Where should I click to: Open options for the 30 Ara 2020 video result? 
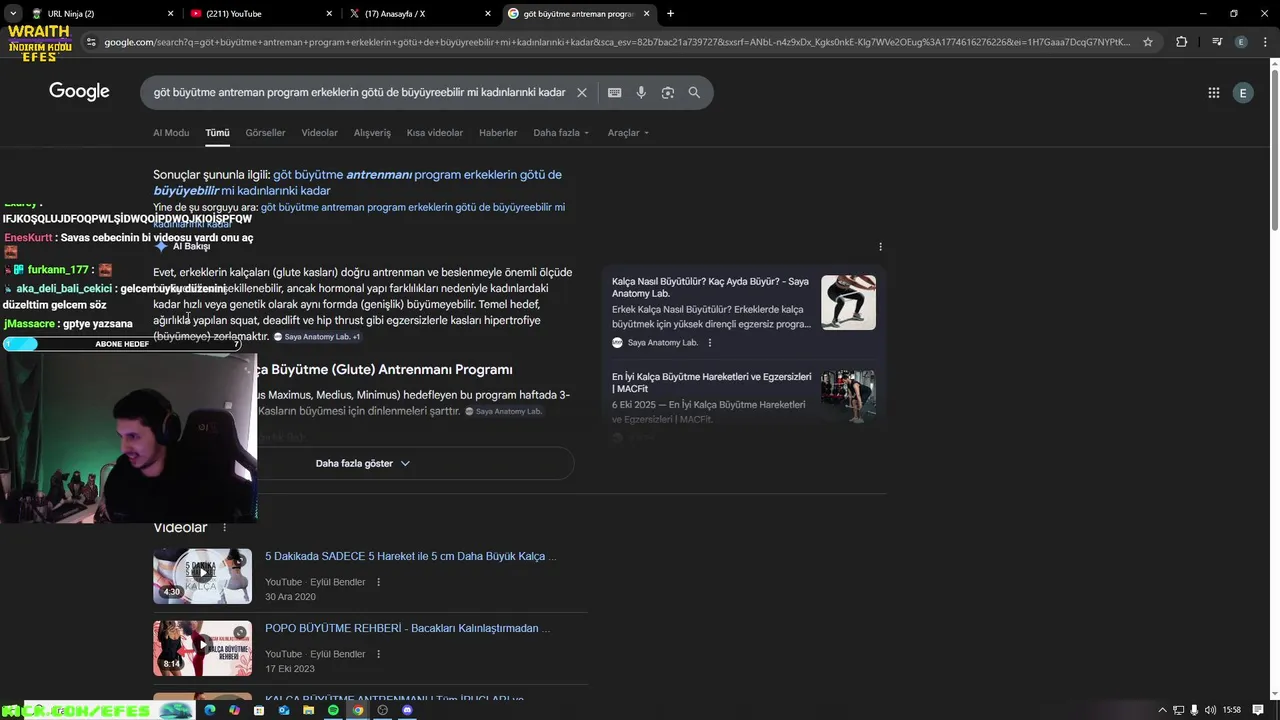click(x=378, y=582)
